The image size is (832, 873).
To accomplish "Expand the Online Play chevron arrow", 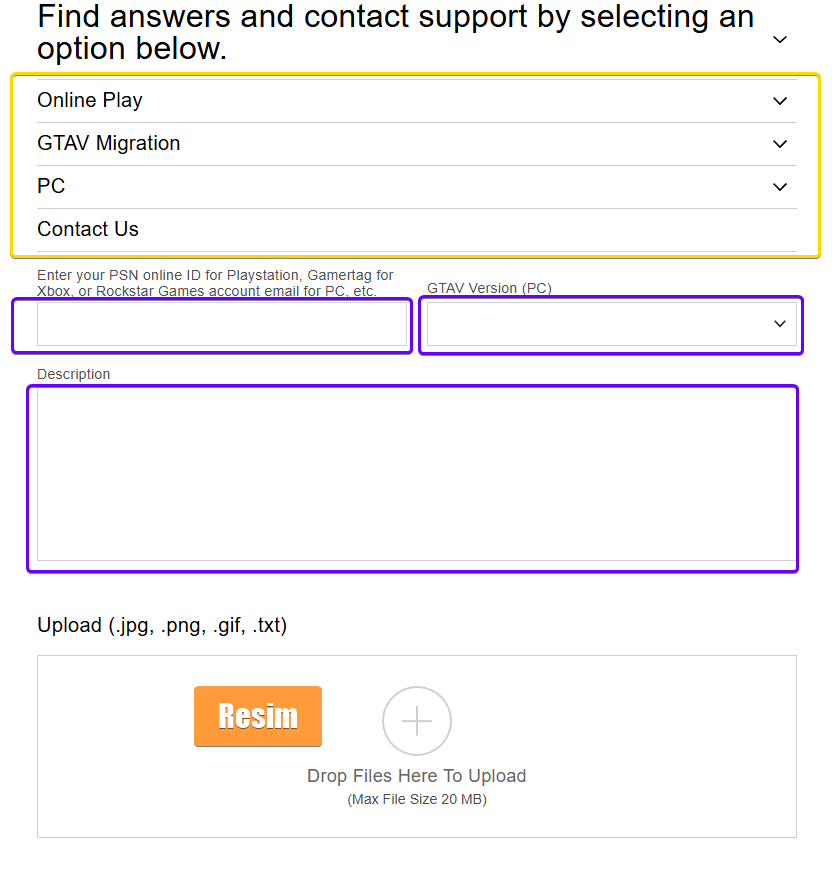I will point(780,101).
